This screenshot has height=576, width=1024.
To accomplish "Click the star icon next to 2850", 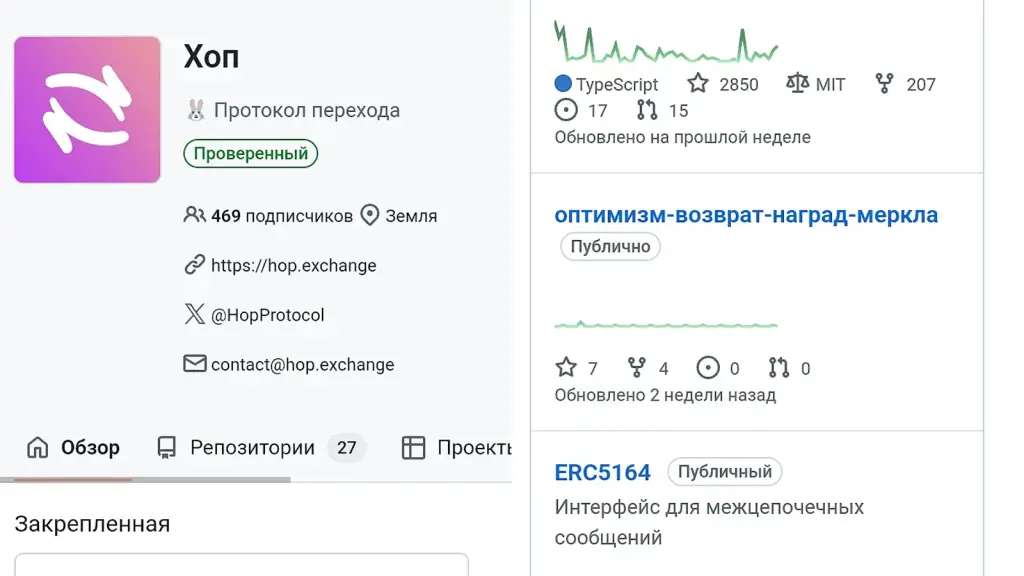I will point(698,83).
